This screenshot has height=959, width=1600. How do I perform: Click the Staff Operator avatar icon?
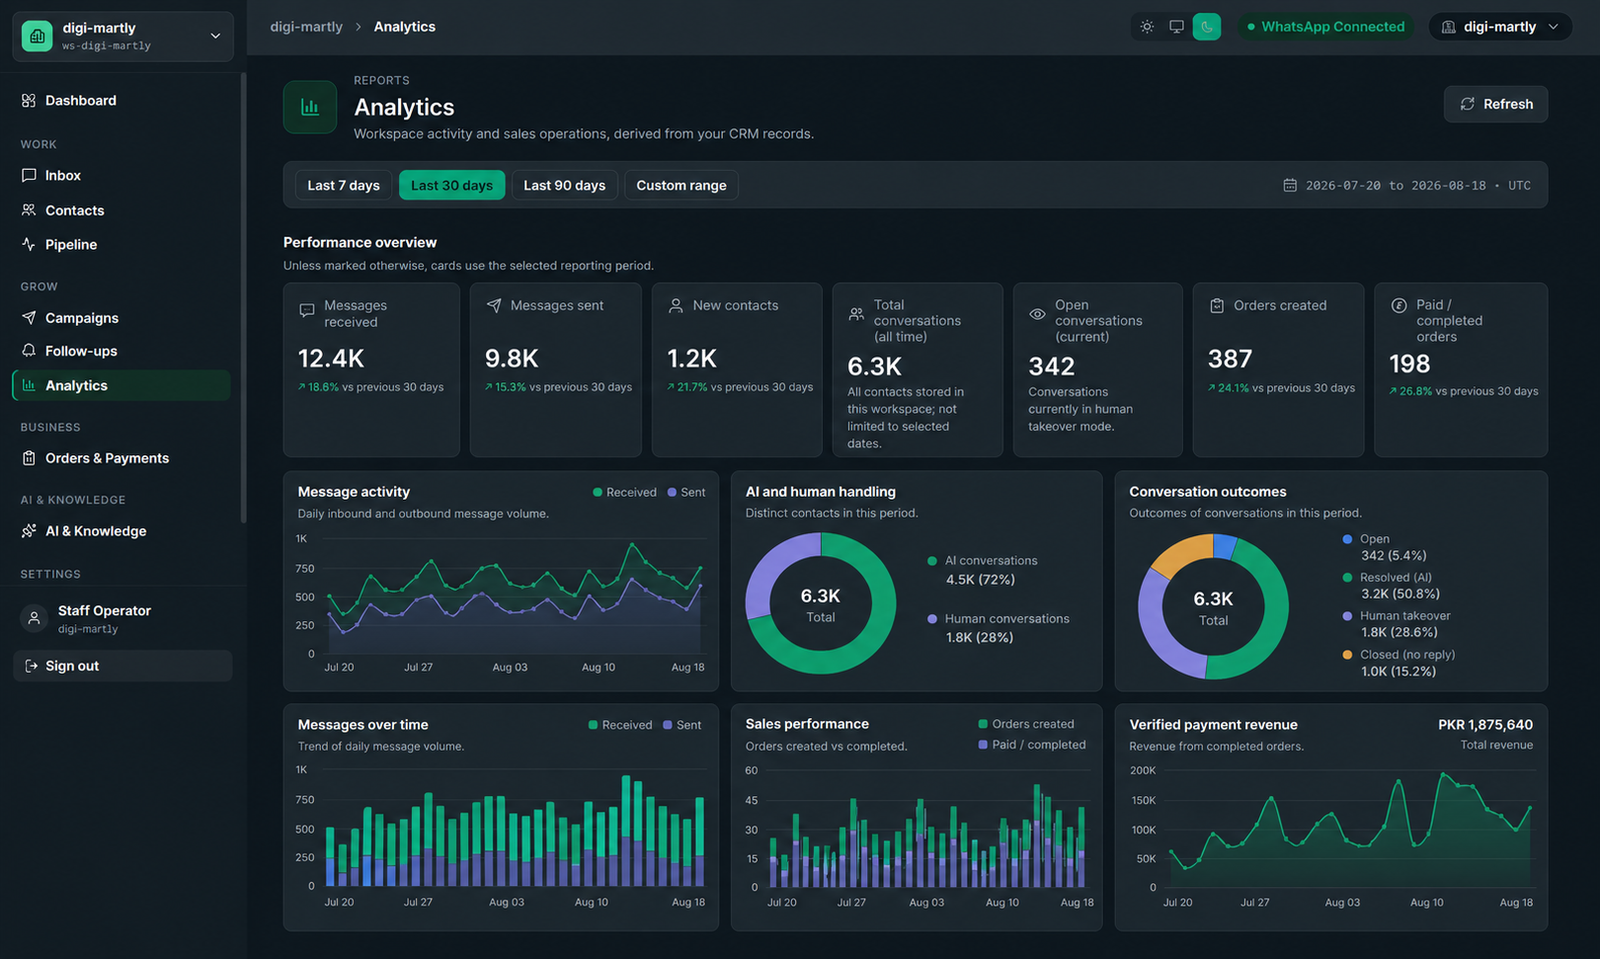pos(34,618)
